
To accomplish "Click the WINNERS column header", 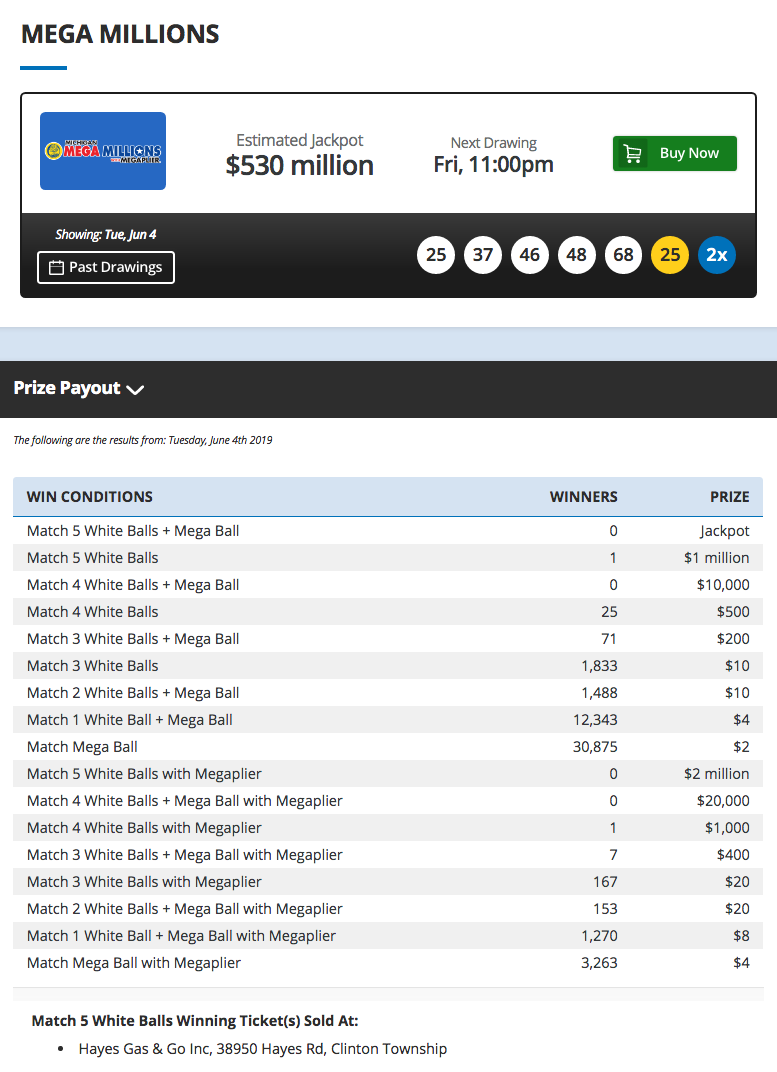I will [584, 497].
